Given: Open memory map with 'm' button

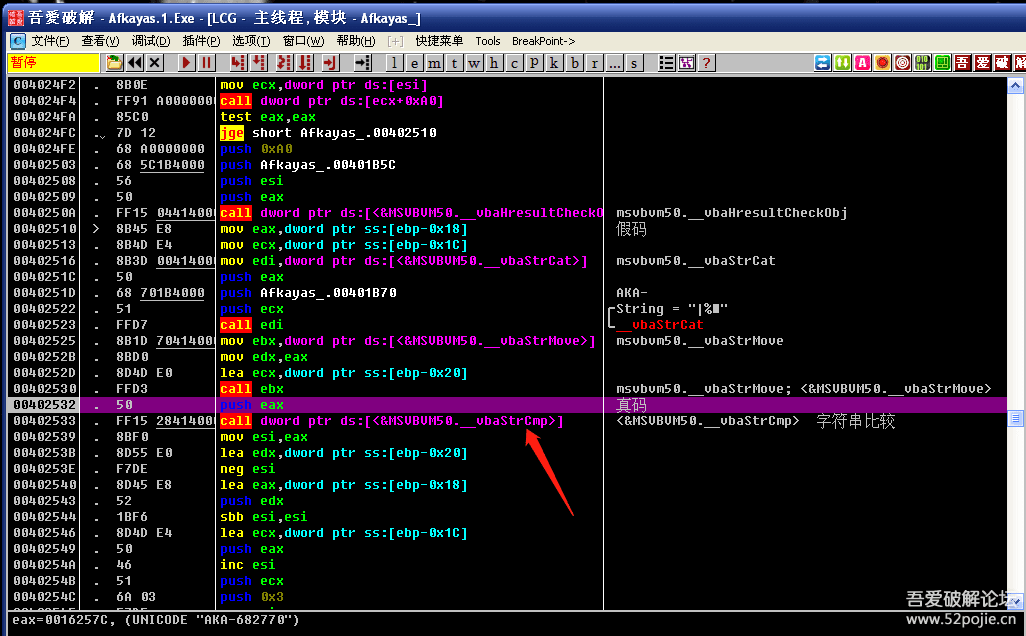Looking at the screenshot, I should pyautogui.click(x=433, y=63).
